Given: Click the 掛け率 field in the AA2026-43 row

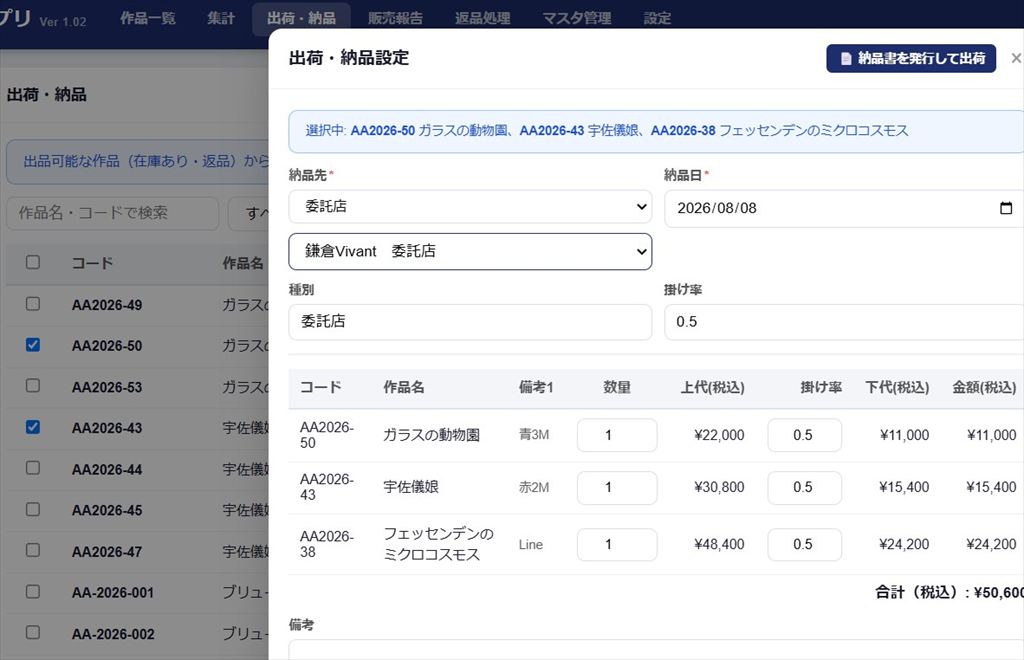Looking at the screenshot, I should tap(805, 488).
